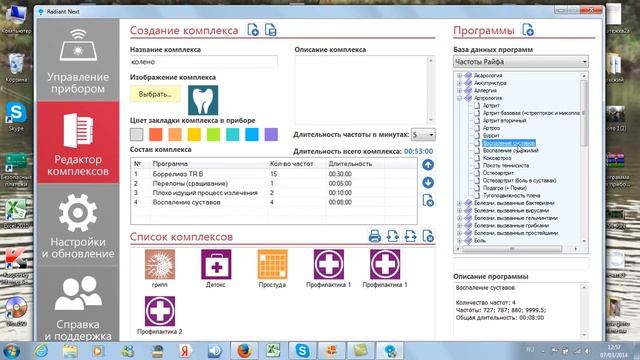Screen dimensions: 640x360
Task: Collapse the Артрология tree node
Action: (460, 98)
